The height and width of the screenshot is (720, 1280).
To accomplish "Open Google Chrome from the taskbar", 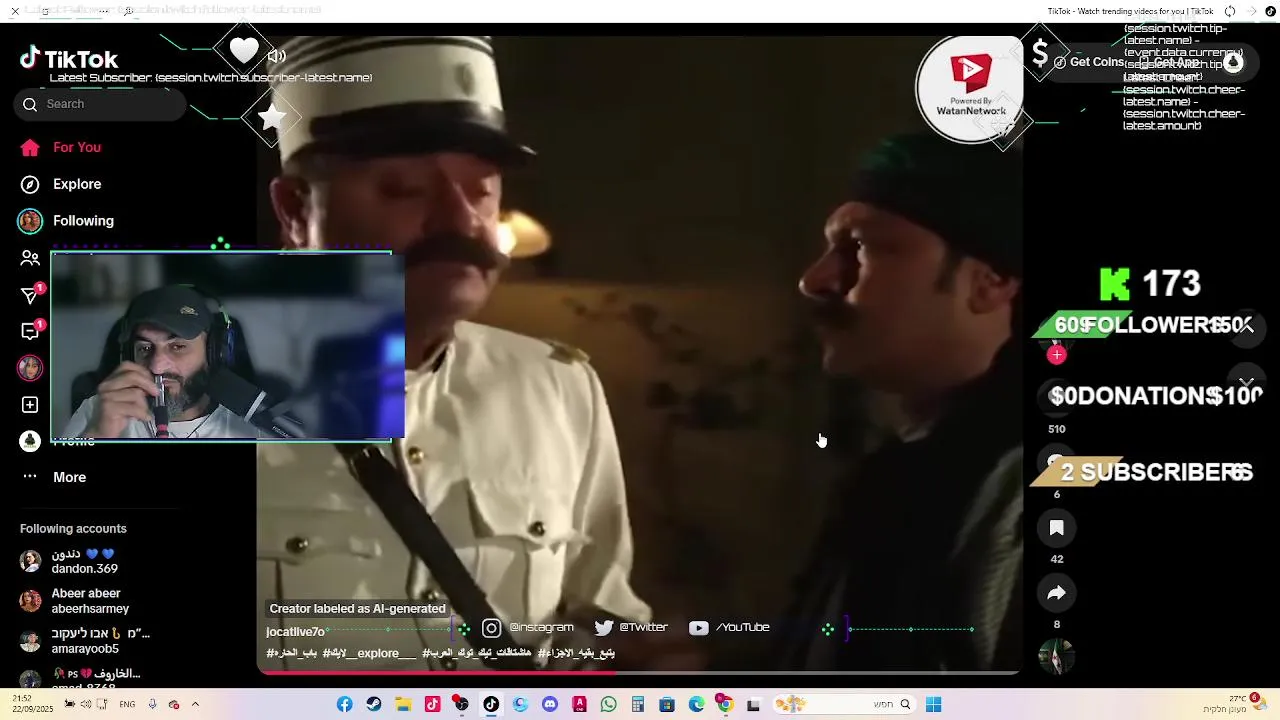I will coord(726,705).
